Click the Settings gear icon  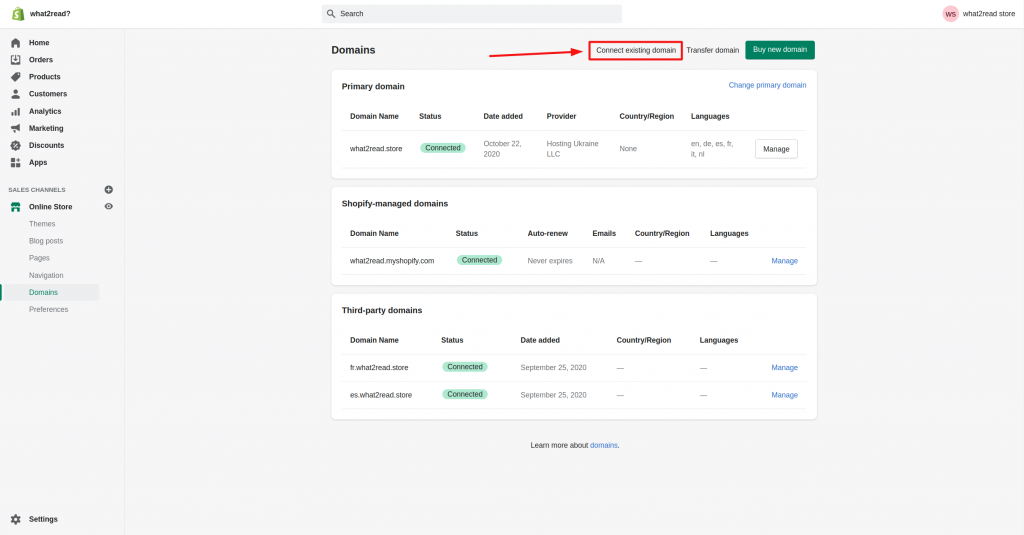click(16, 519)
